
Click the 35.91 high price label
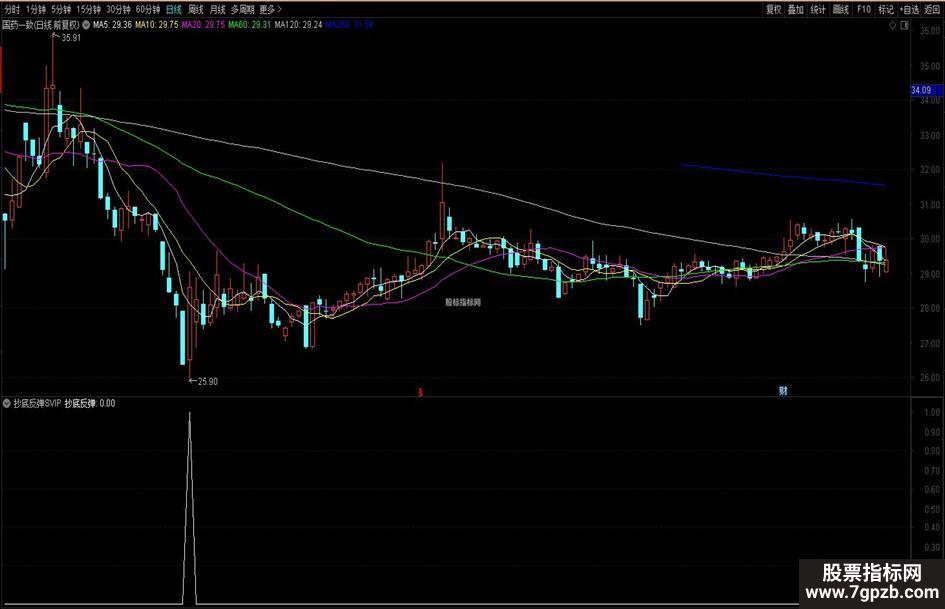pos(71,37)
